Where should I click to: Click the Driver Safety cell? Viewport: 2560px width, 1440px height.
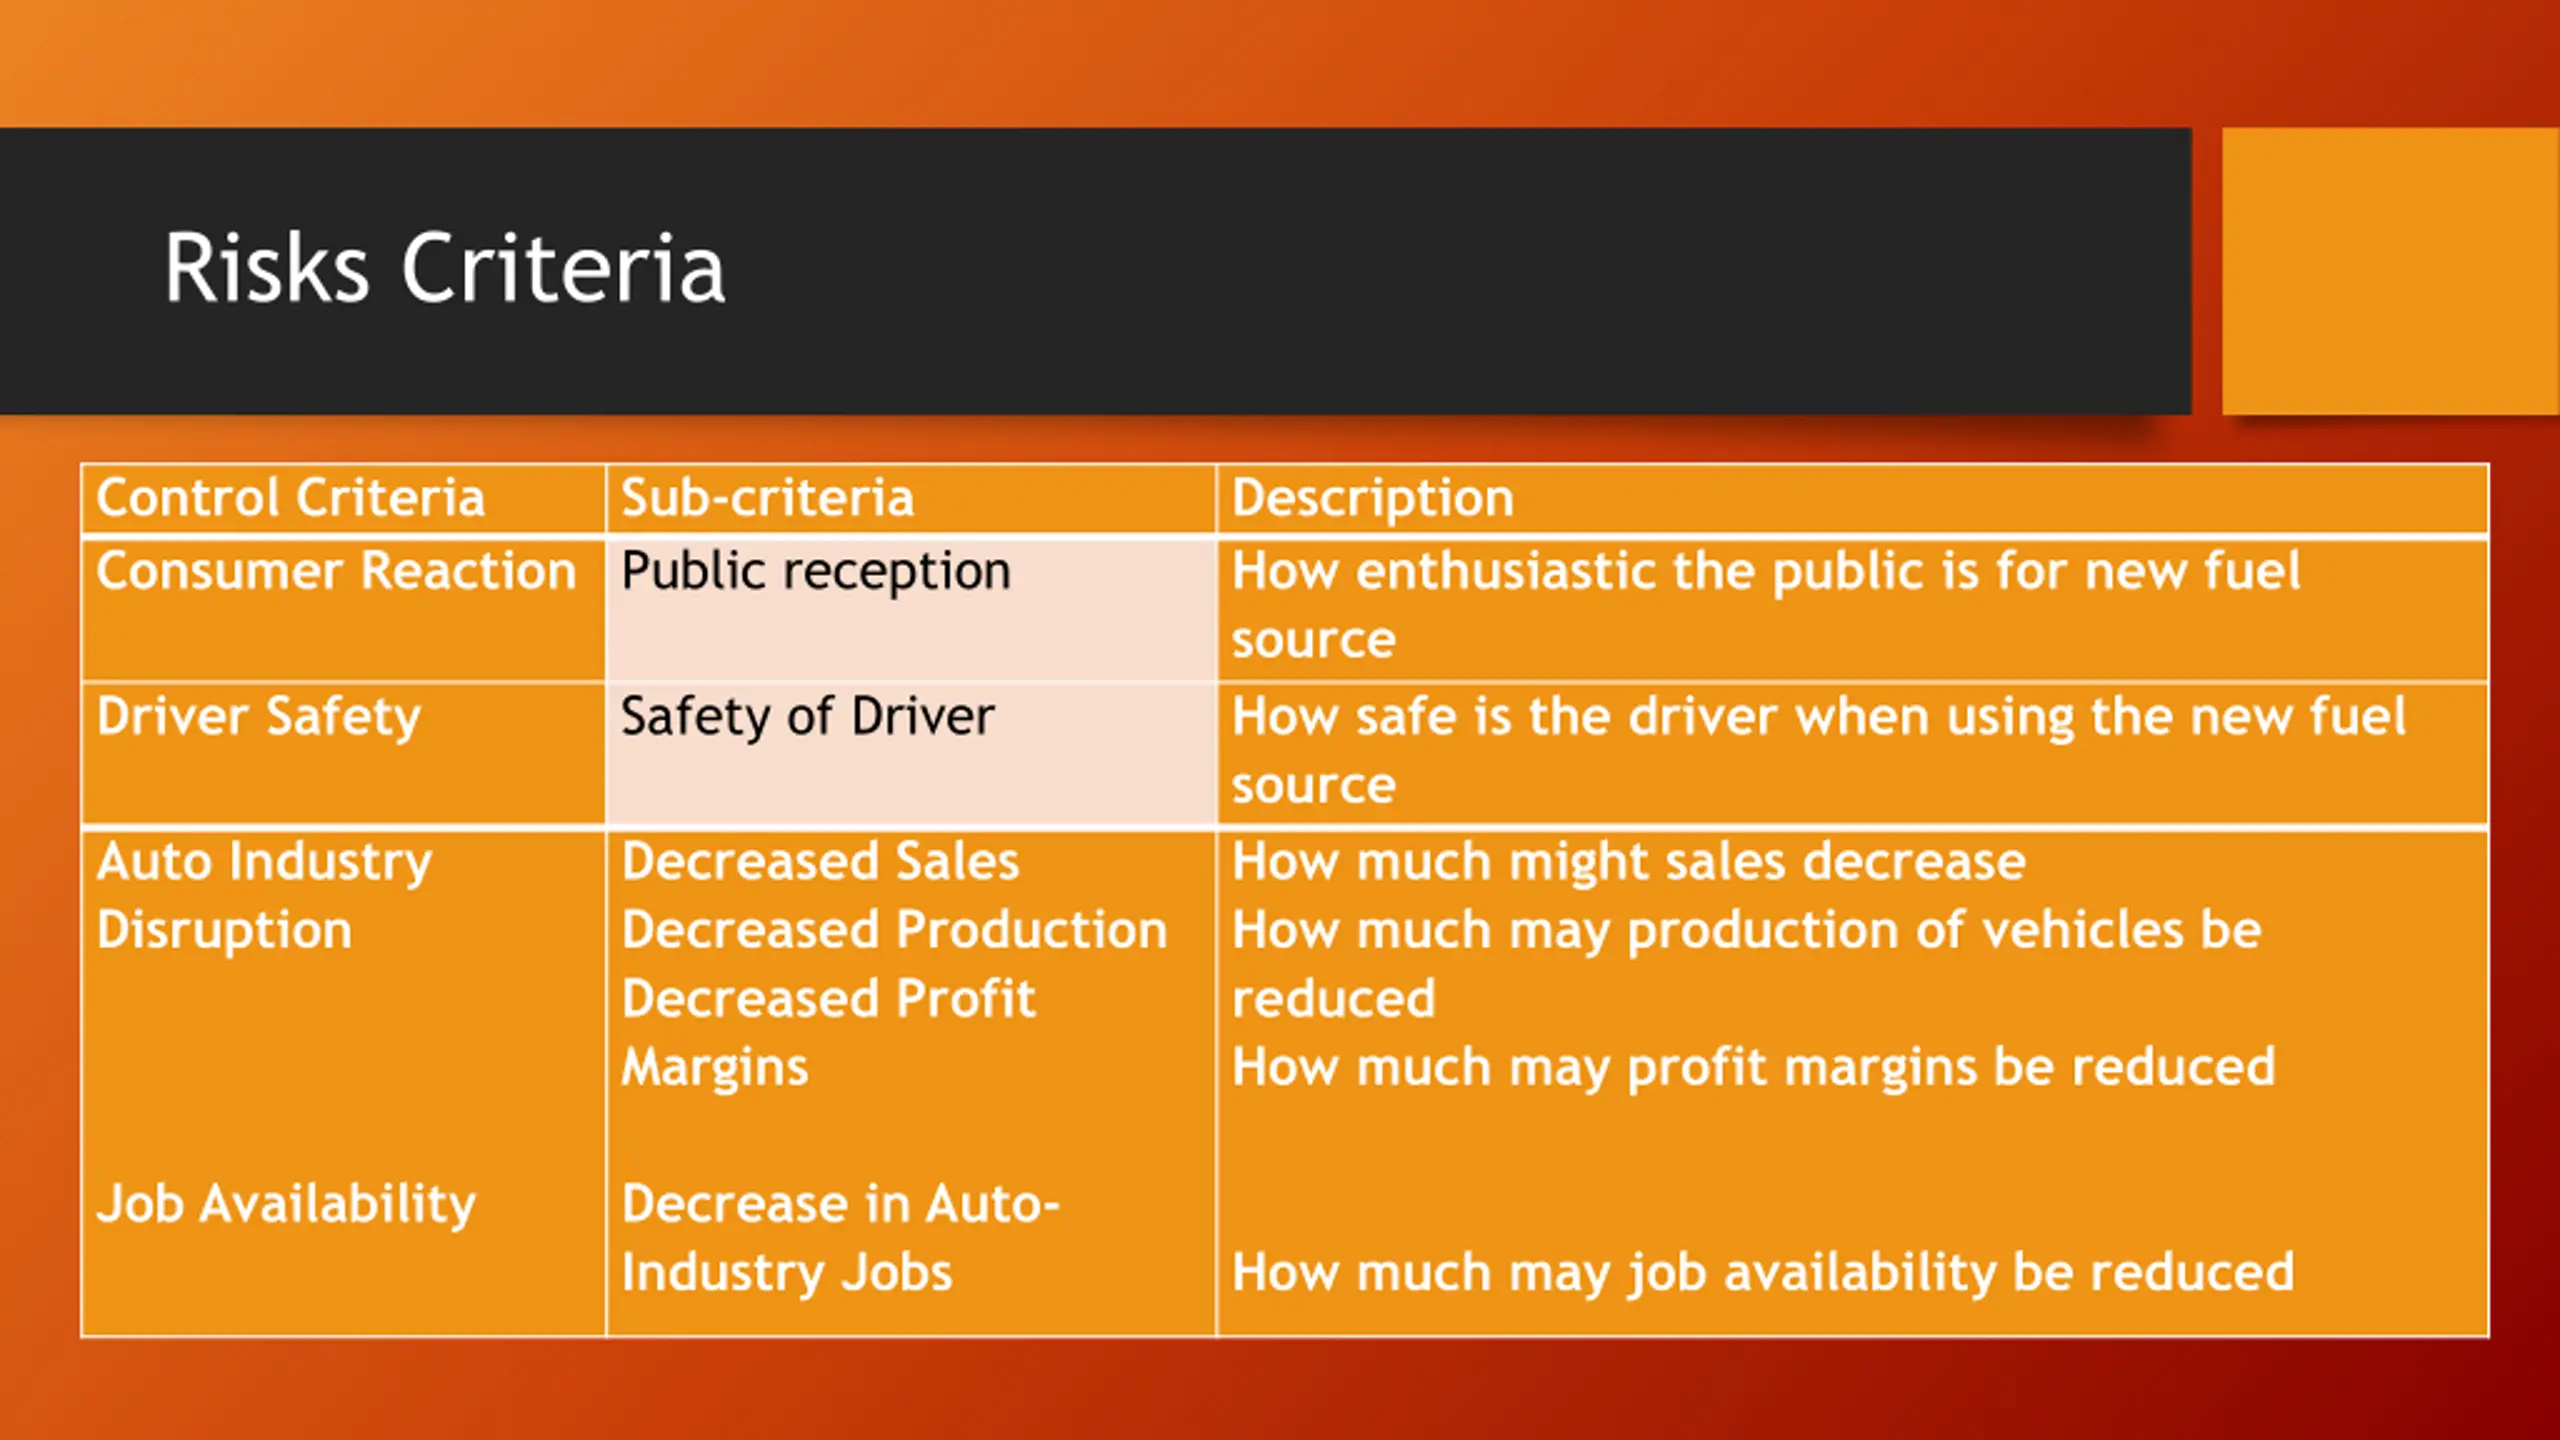tap(343, 754)
